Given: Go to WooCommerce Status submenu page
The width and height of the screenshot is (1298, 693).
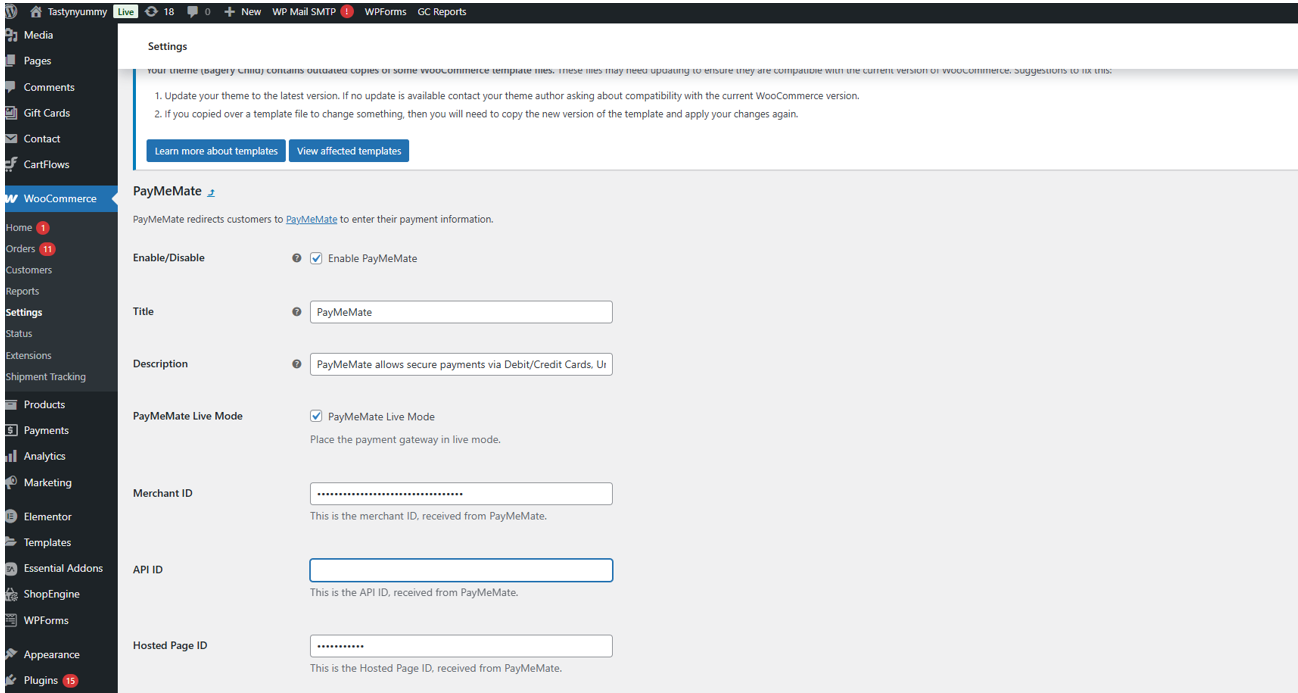Looking at the screenshot, I should click(19, 334).
